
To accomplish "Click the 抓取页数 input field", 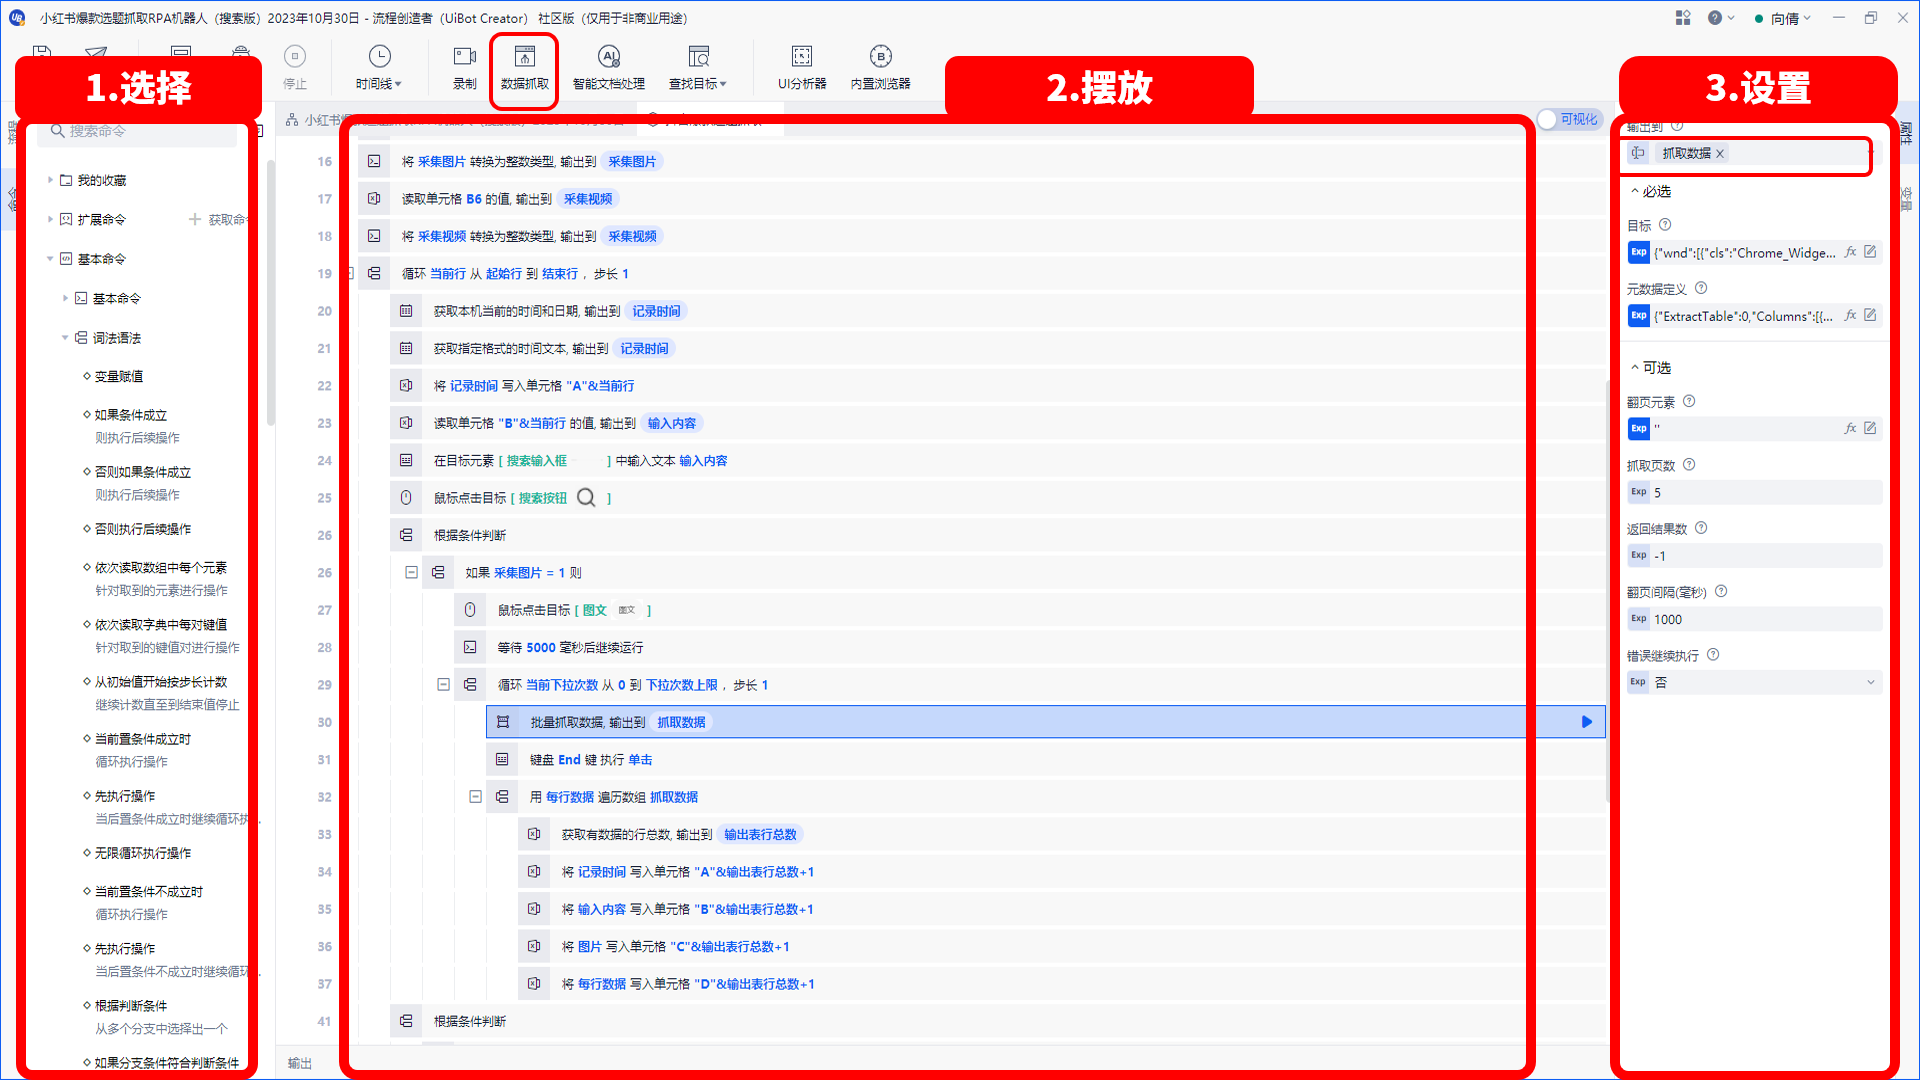I will click(x=1755, y=492).
